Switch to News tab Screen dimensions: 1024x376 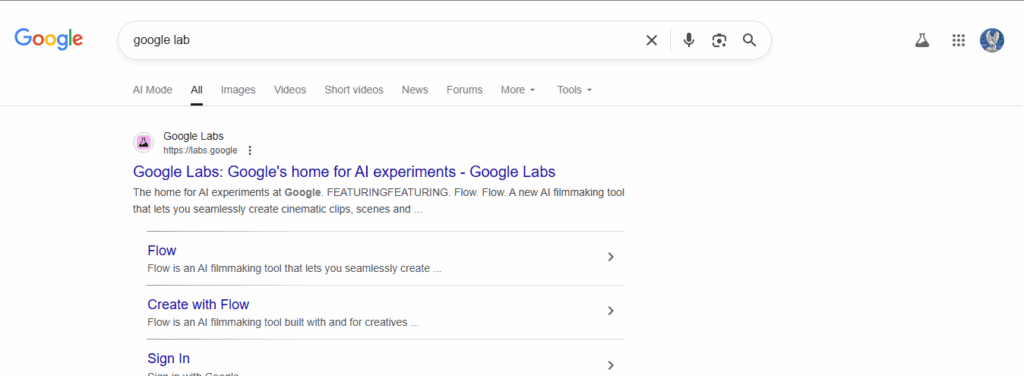pos(415,90)
